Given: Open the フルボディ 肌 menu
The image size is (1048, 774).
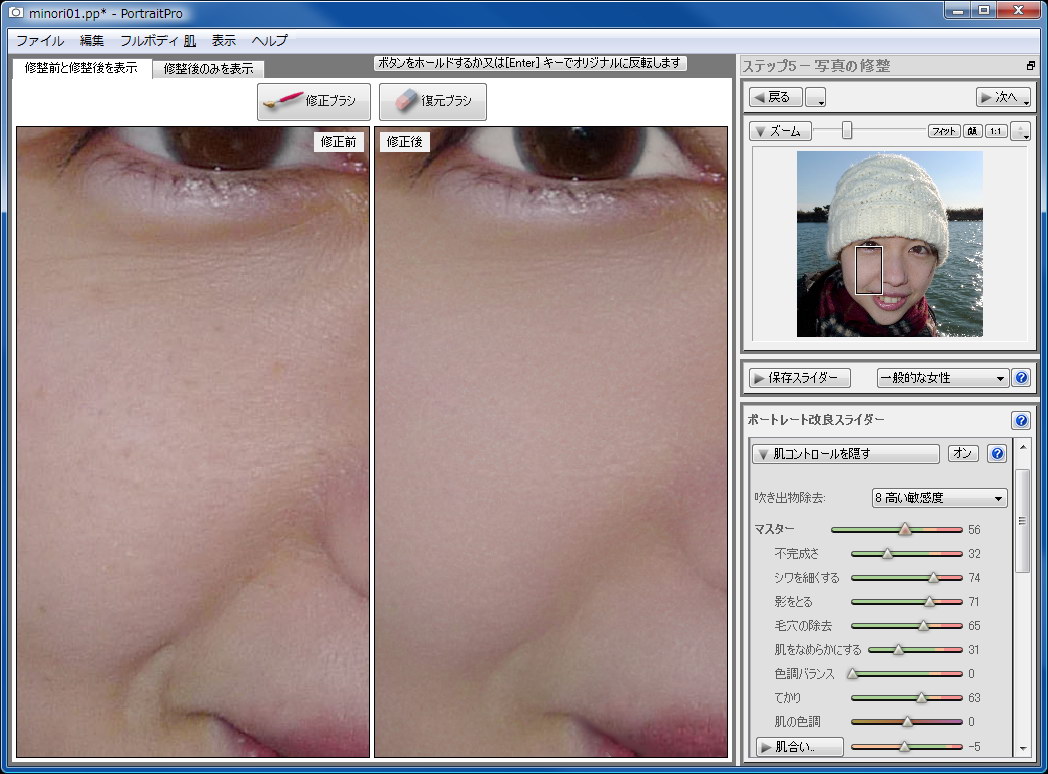Looking at the screenshot, I should click(x=158, y=41).
